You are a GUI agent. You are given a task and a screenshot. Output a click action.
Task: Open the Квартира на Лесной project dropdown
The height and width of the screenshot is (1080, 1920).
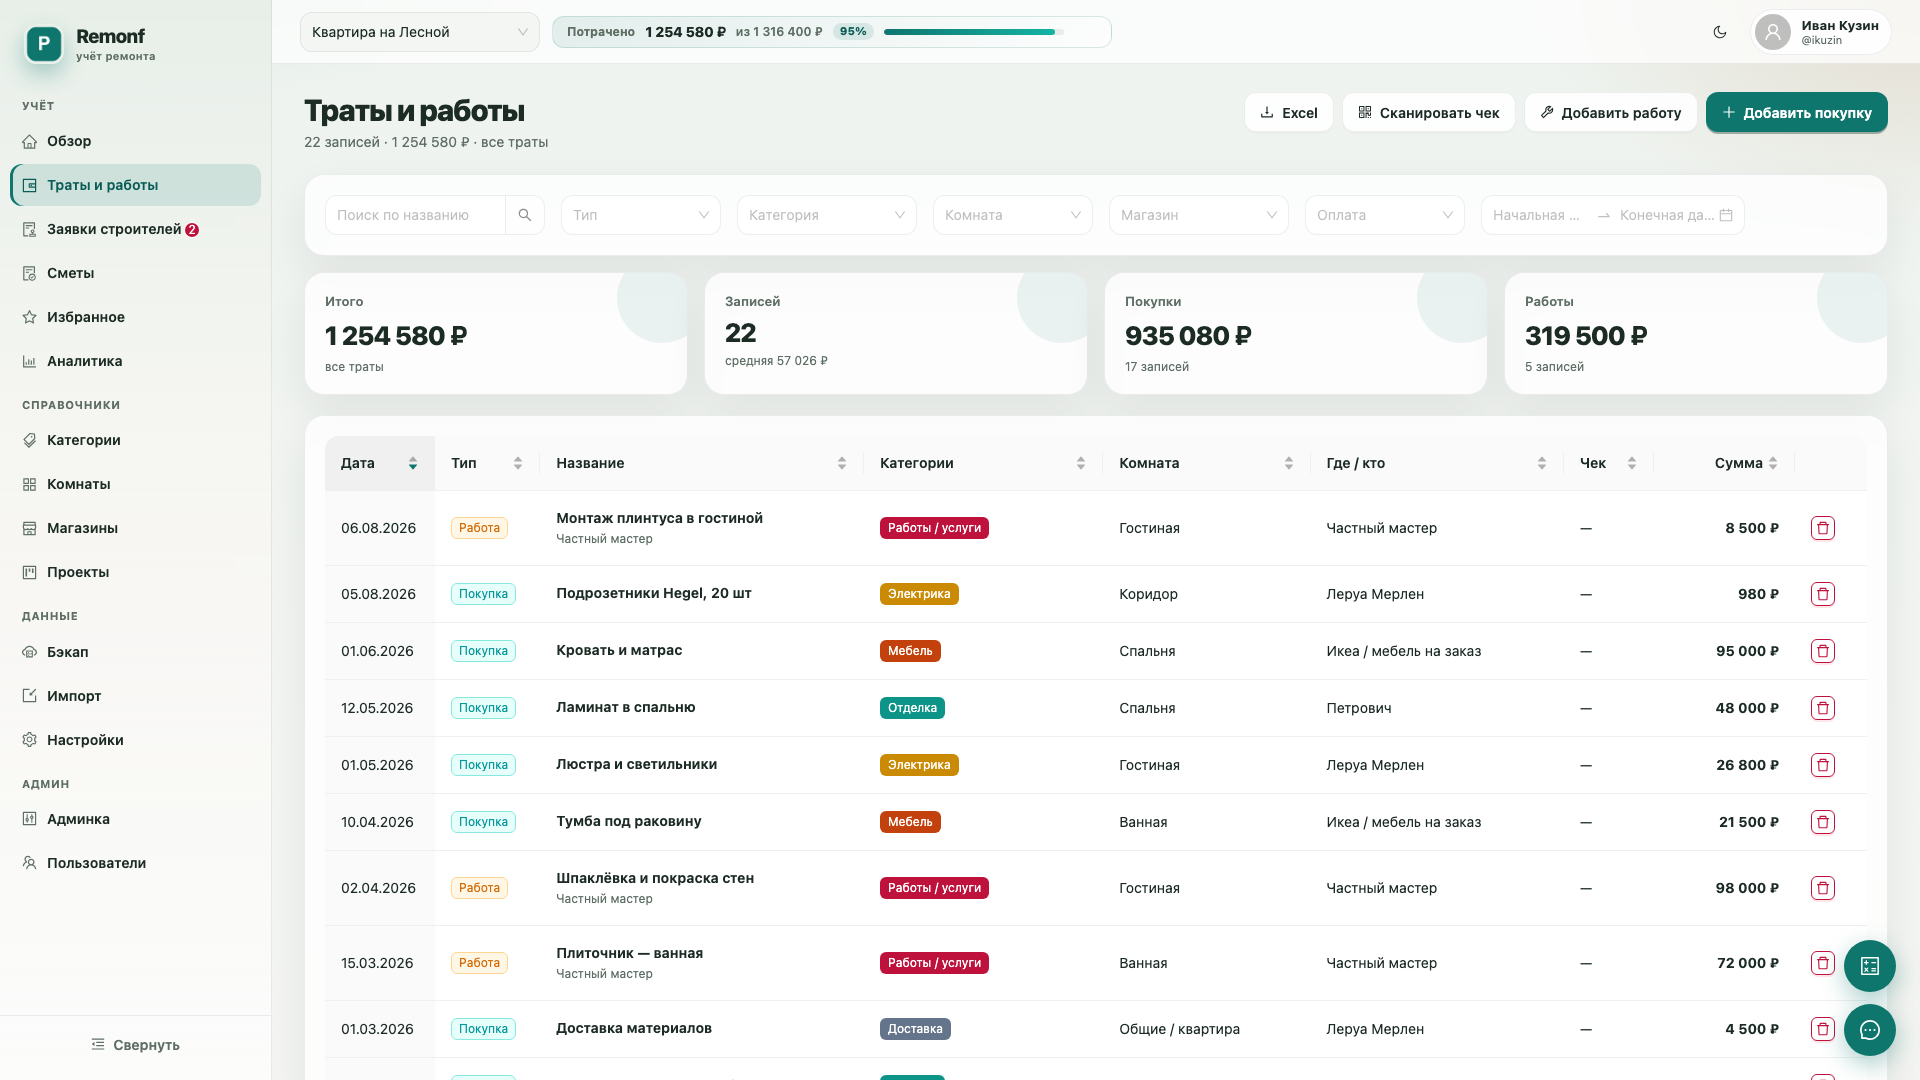(x=420, y=32)
